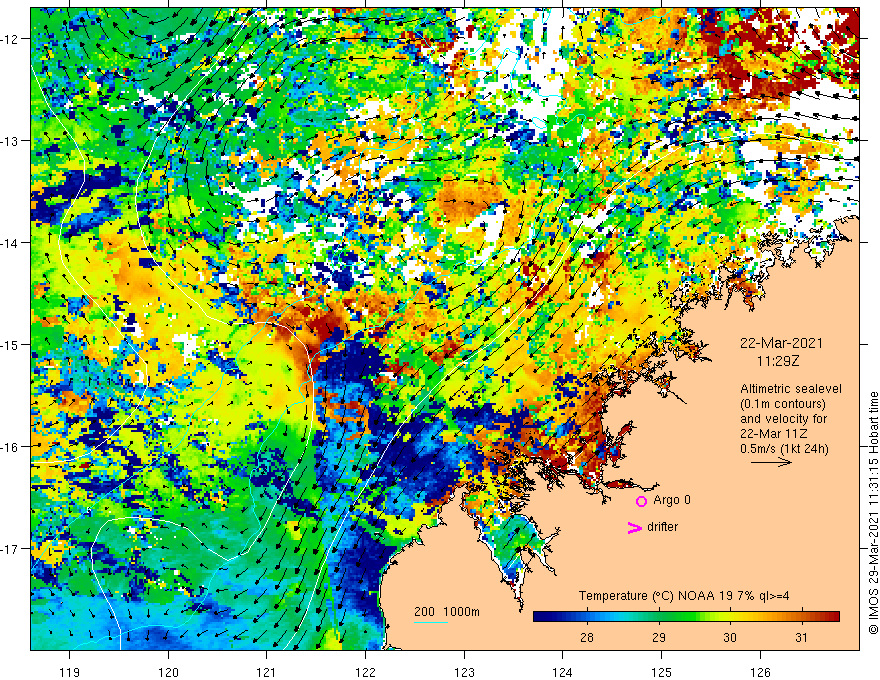The width and height of the screenshot is (880, 680).
Task: Click the cyan 200m depth contour legend line
Action: (x=430, y=622)
